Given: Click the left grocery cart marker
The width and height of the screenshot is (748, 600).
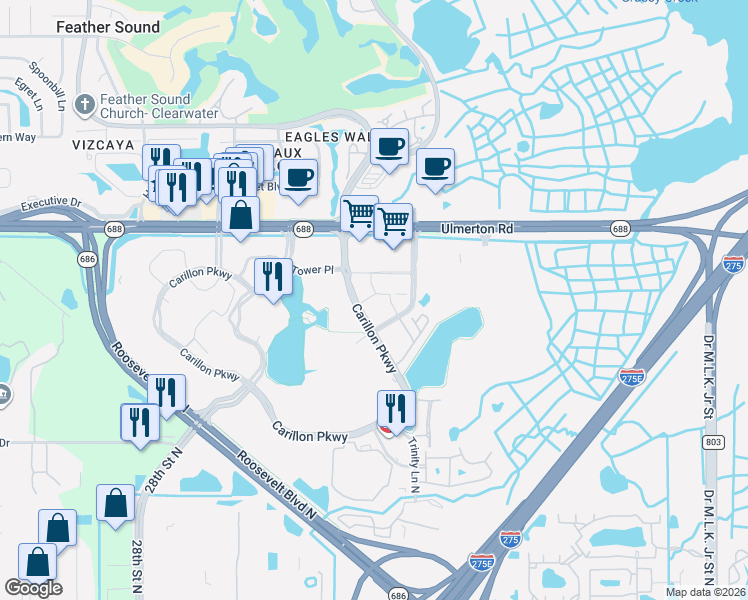Looking at the screenshot, I should click(359, 214).
